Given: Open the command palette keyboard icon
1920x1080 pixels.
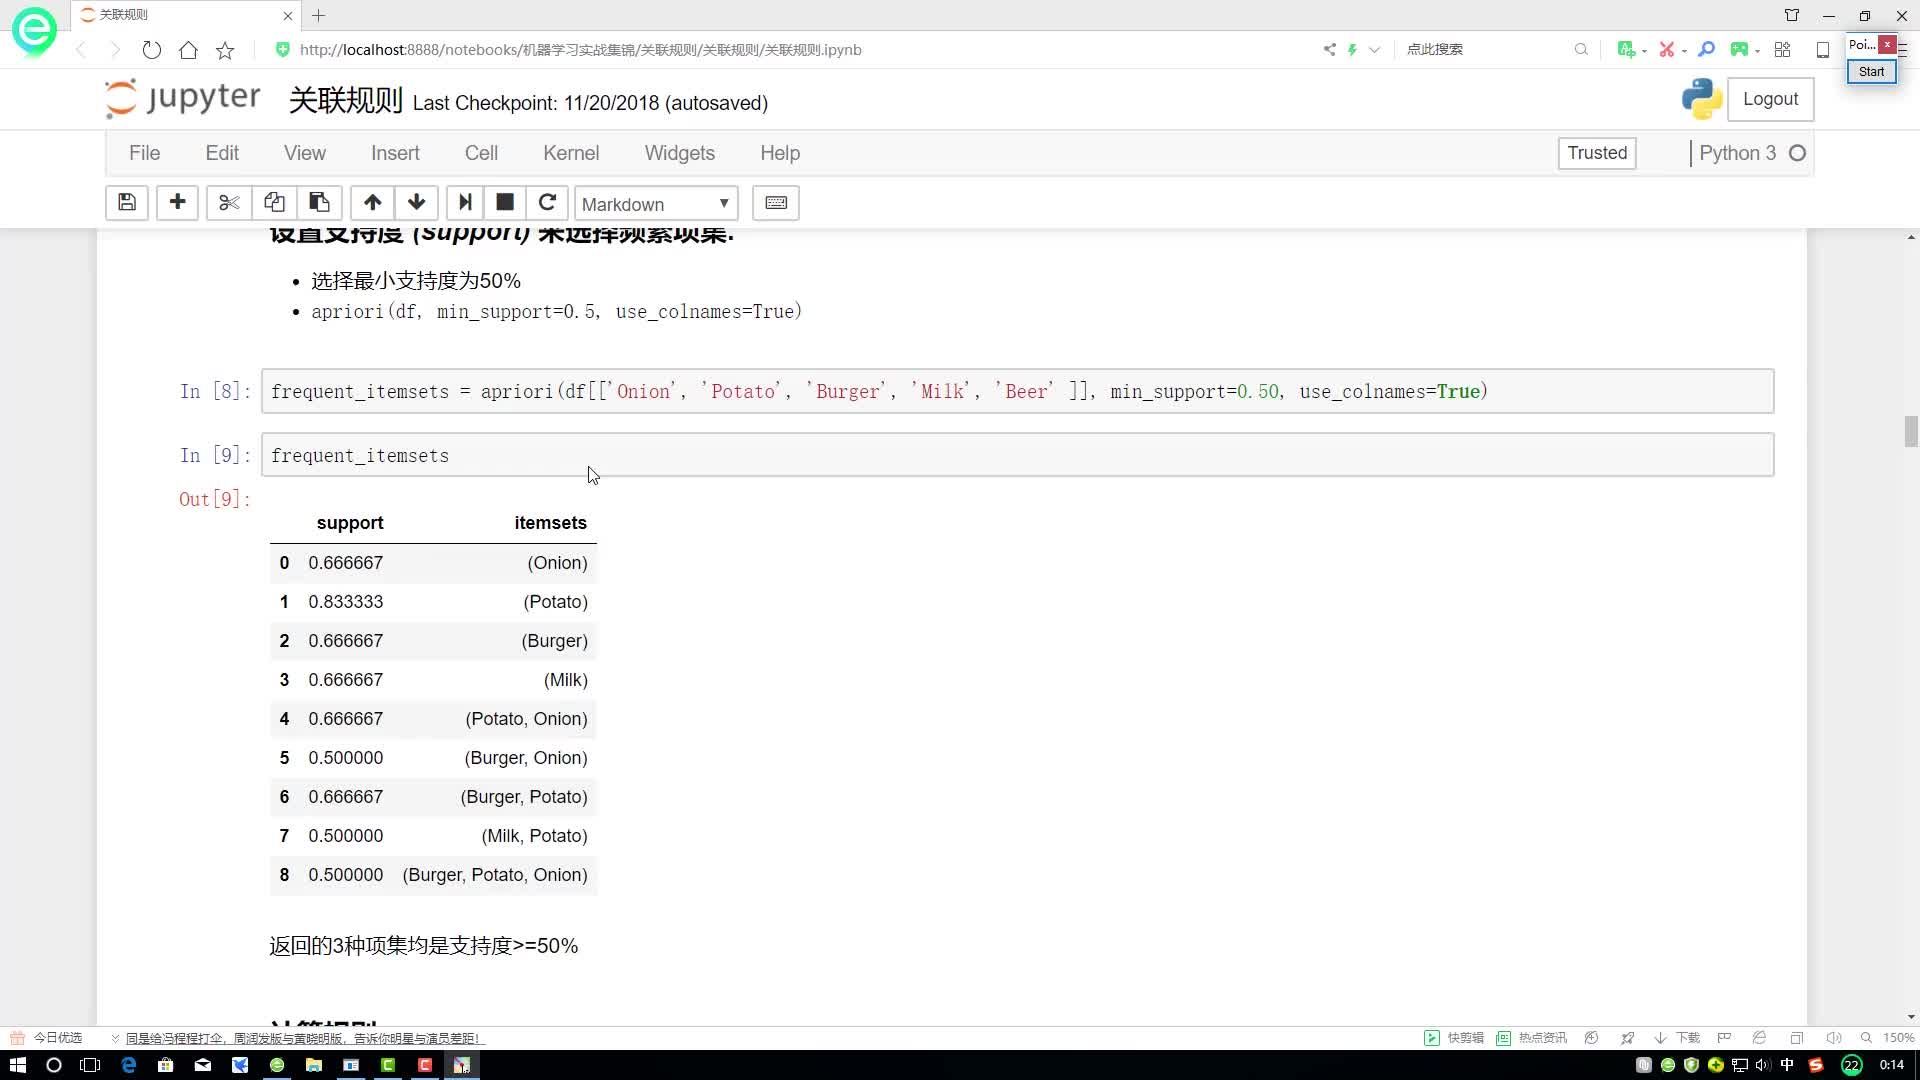Looking at the screenshot, I should pos(776,203).
